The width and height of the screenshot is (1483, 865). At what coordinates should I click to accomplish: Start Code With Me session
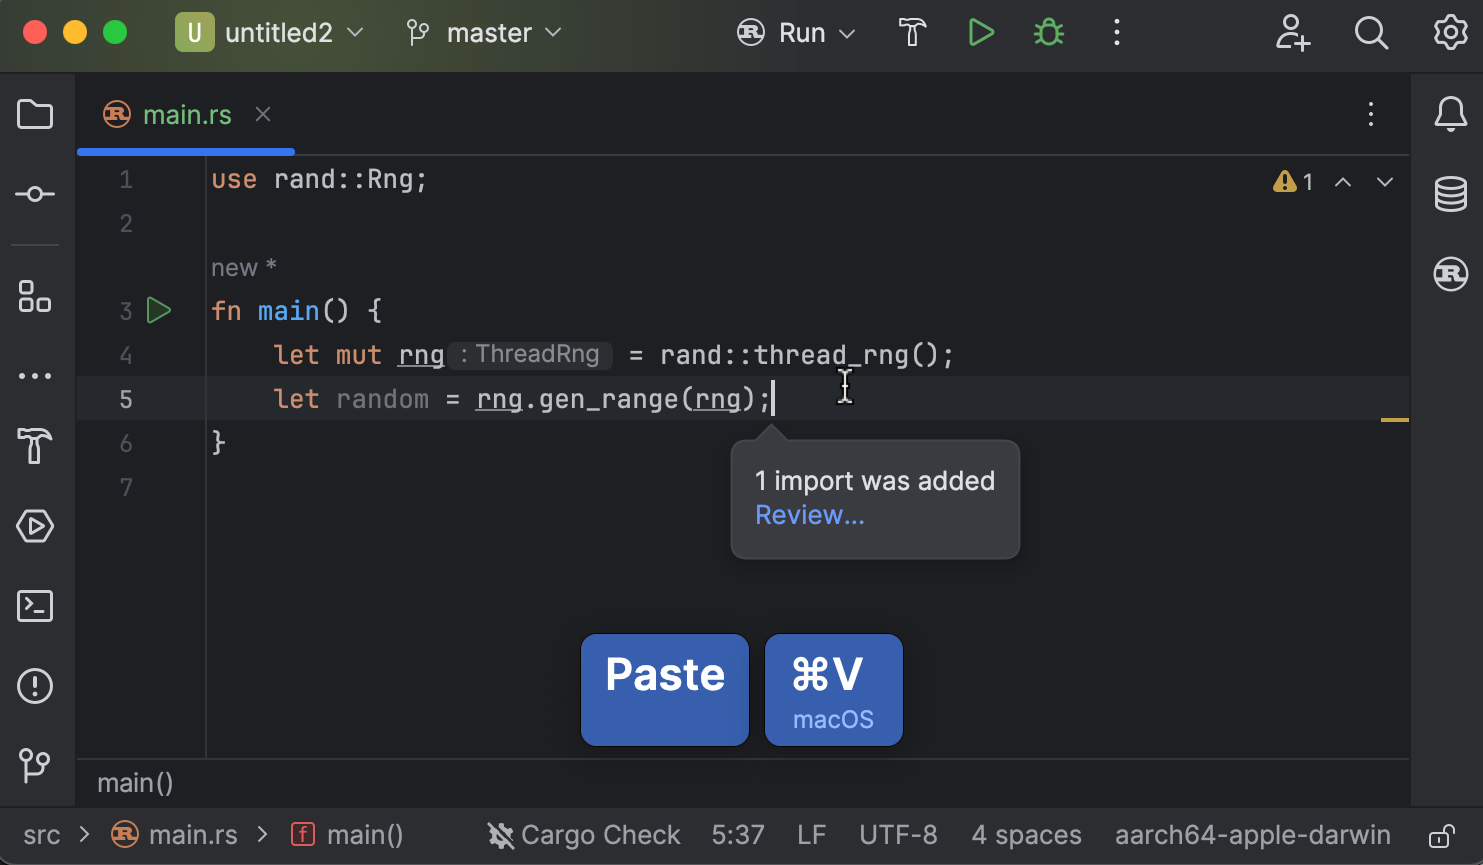click(x=1292, y=32)
